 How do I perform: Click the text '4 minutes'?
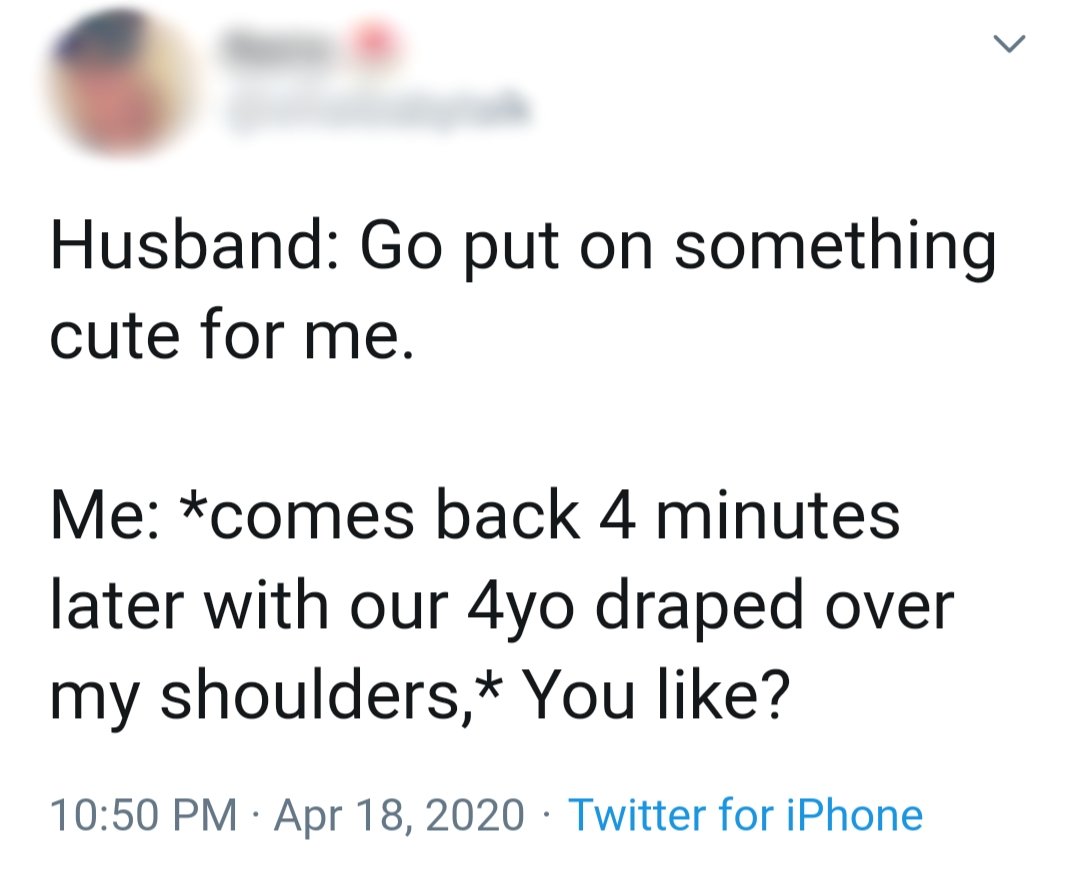pyautogui.click(x=748, y=515)
